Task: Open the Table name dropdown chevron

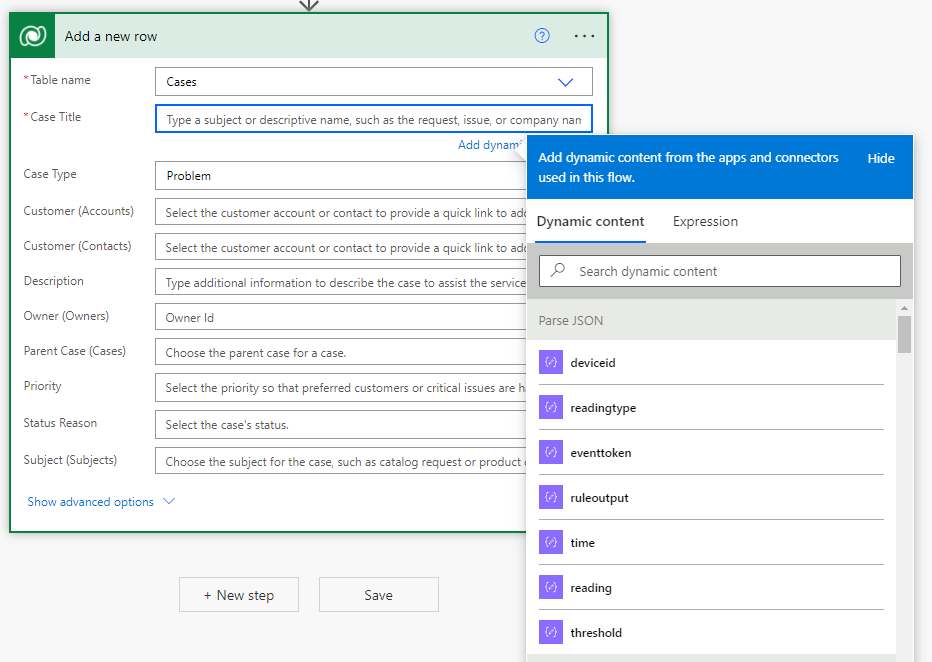Action: (x=565, y=82)
